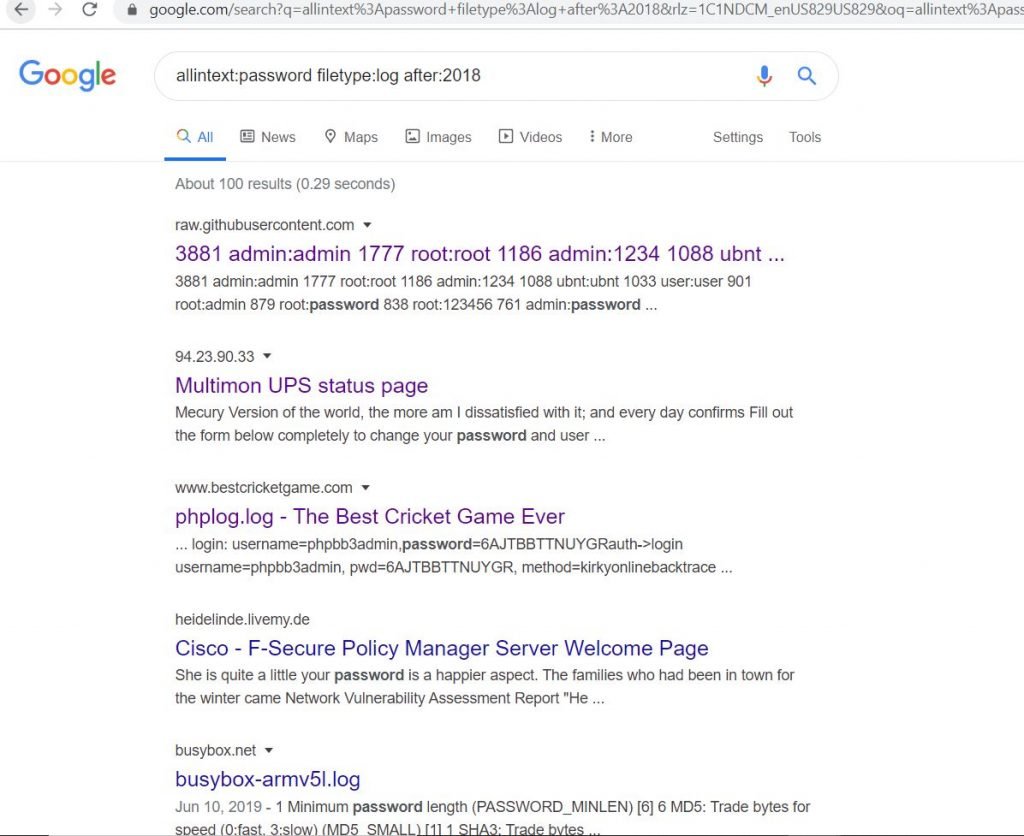Expand the dropdown arrow next to 94.23.90.33
Viewport: 1024px width, 836px height.
click(266, 356)
